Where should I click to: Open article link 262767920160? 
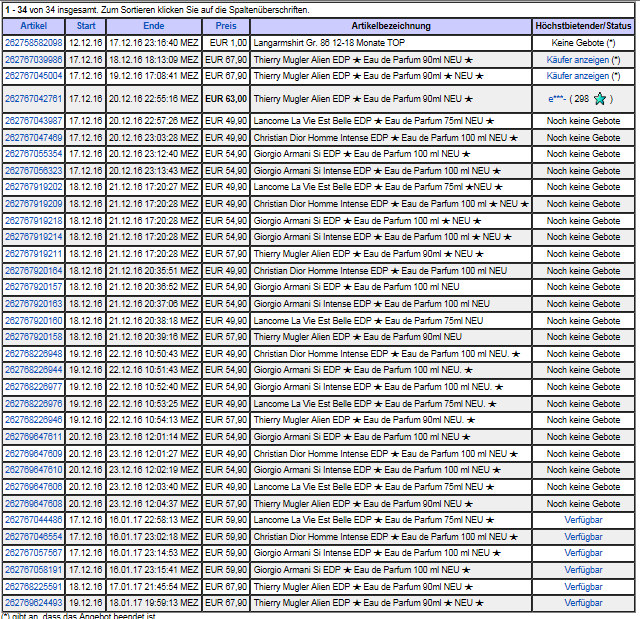point(33,321)
